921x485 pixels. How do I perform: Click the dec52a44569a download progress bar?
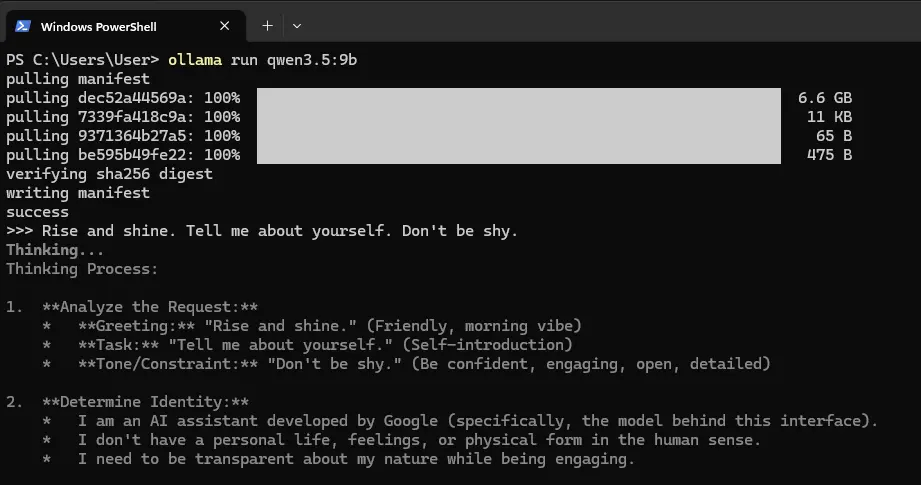click(517, 98)
